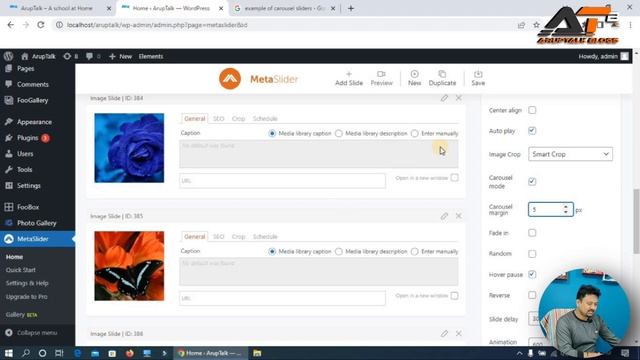640x360 pixels.
Task: Visit ArupTalk site from admin bar
Action: (x=38, y=56)
